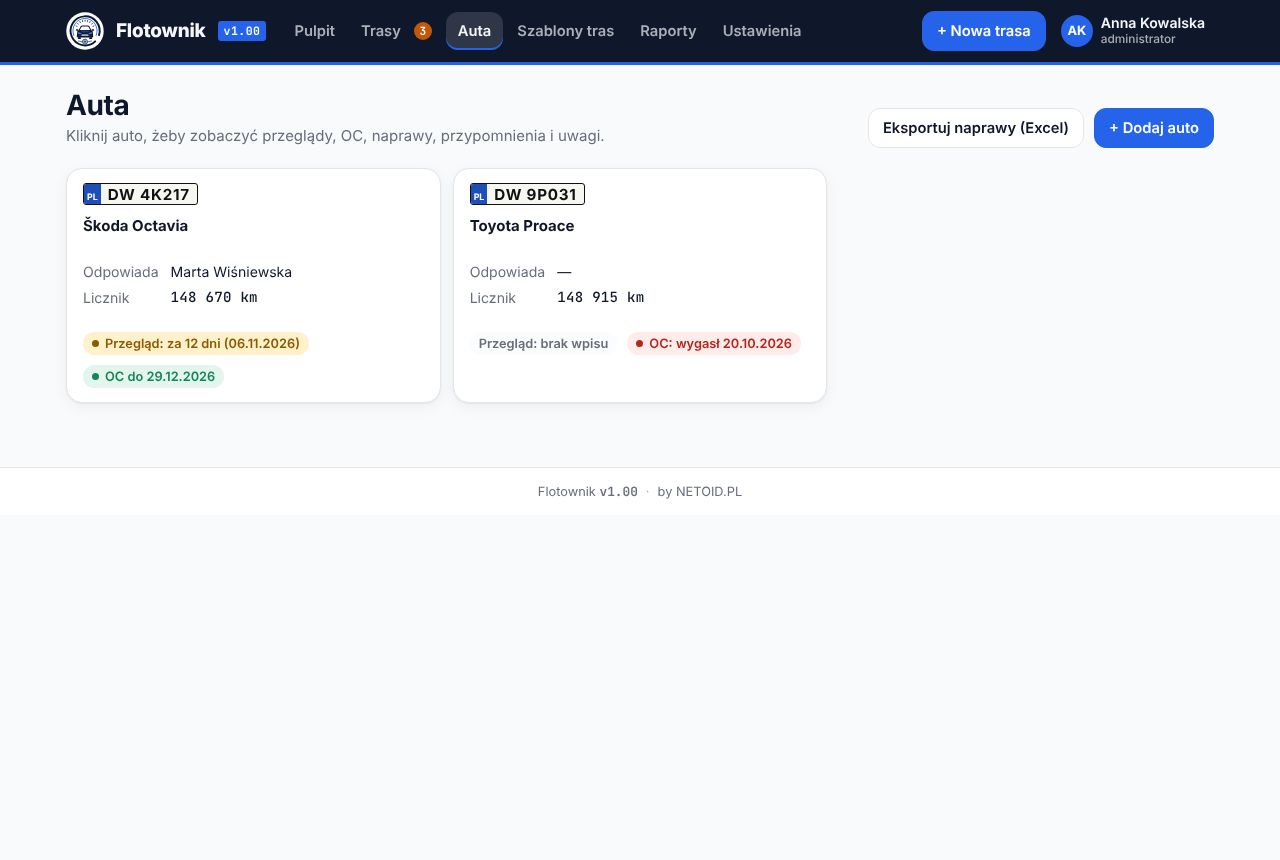Open Szablony tras tab
The height and width of the screenshot is (860, 1280).
coord(566,31)
